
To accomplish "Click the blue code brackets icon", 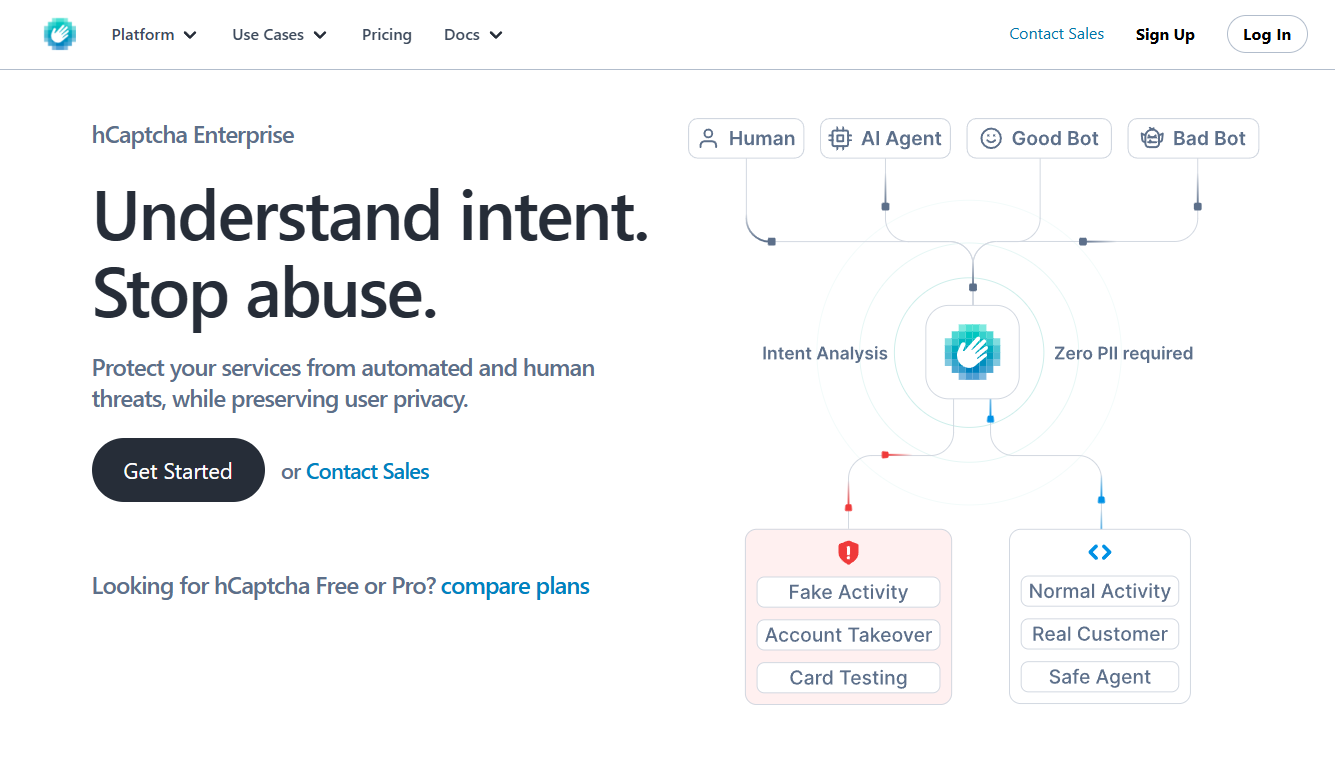I will (1099, 552).
